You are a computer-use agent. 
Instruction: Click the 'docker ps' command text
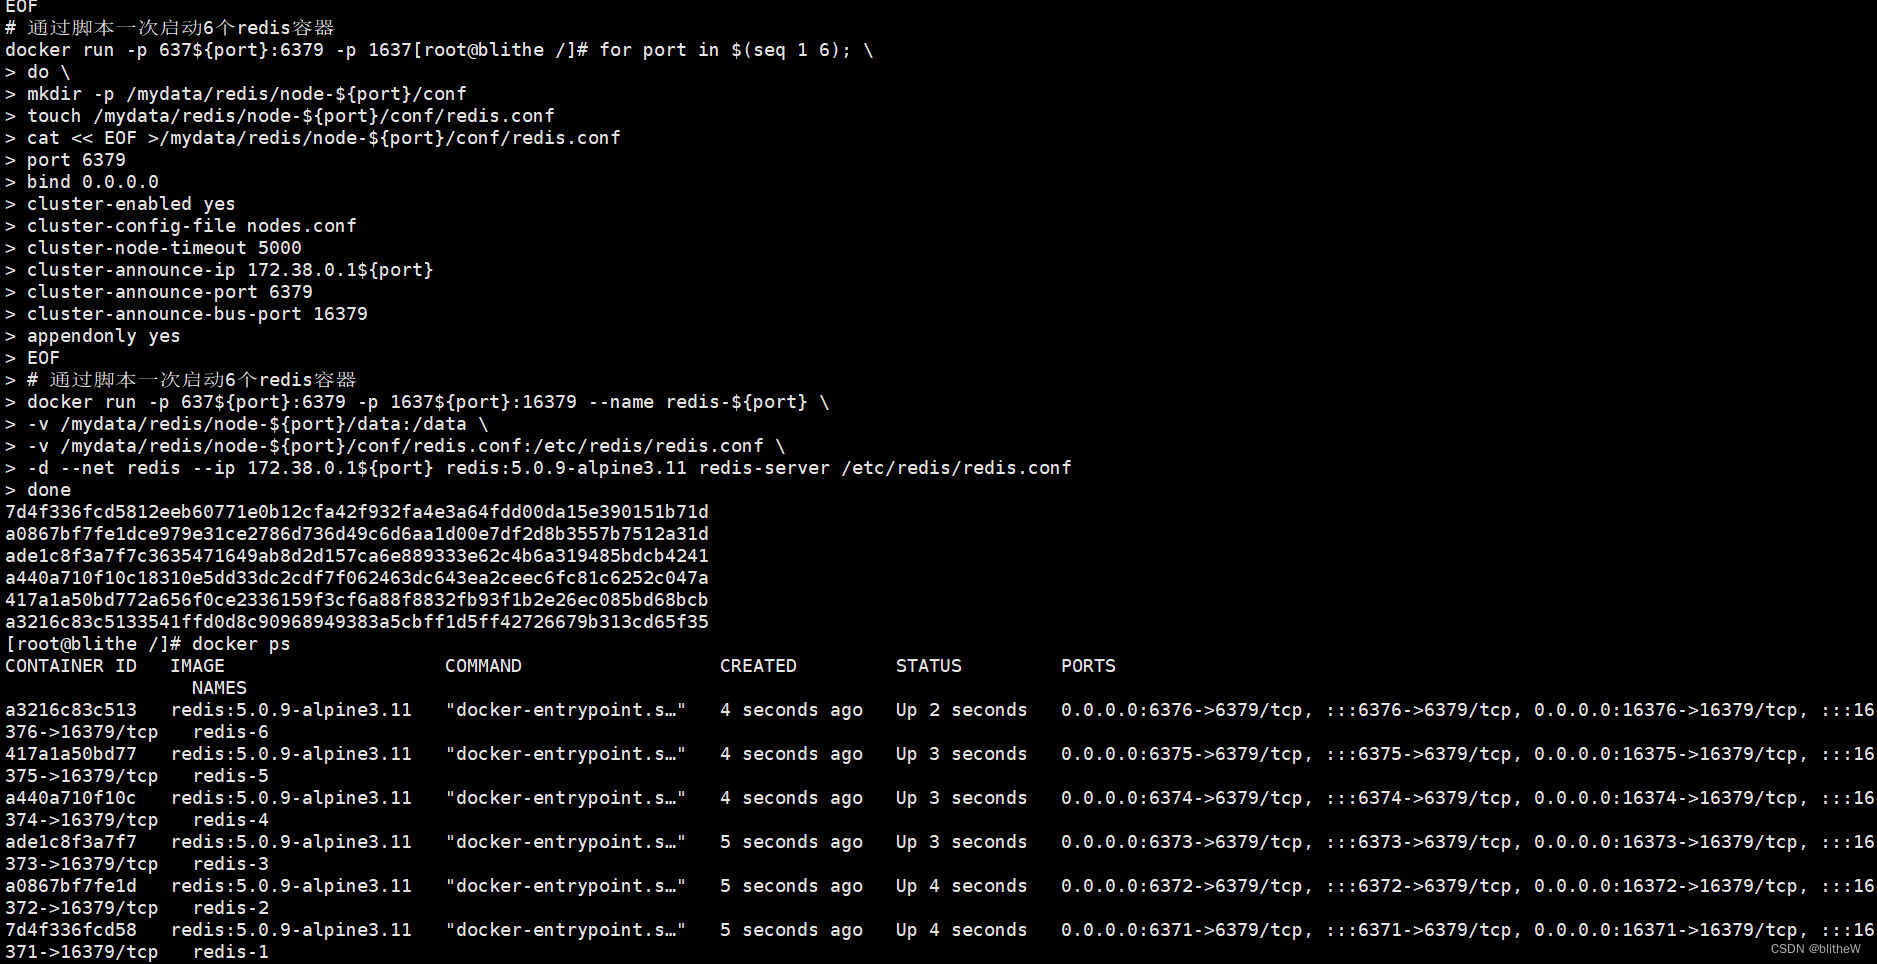coord(241,644)
